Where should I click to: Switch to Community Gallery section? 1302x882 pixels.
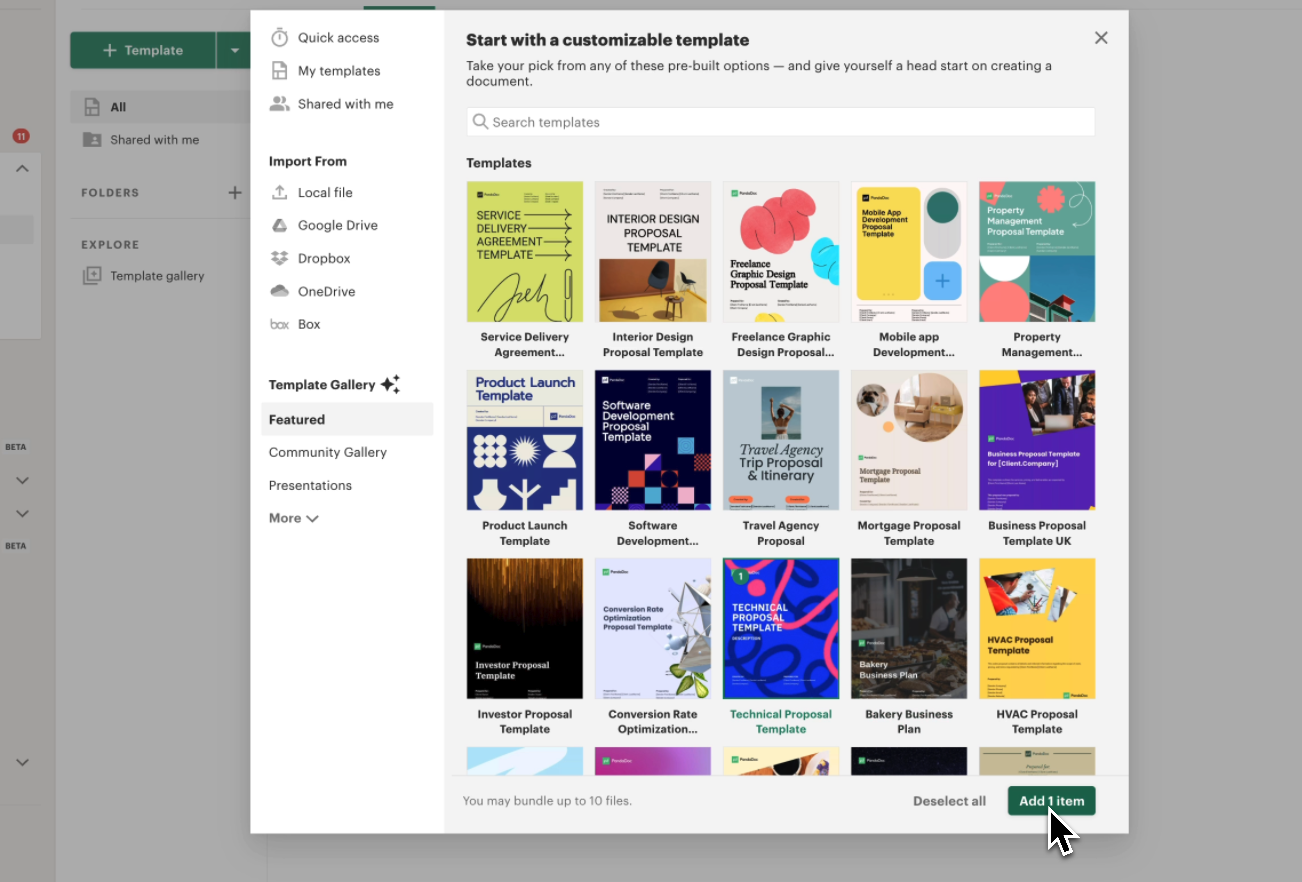pos(327,452)
